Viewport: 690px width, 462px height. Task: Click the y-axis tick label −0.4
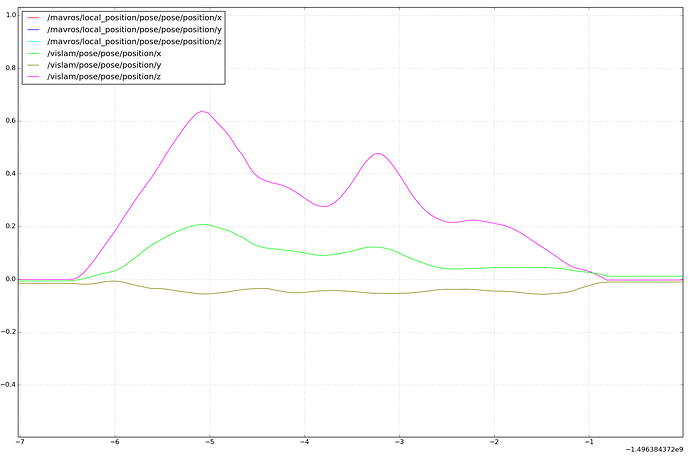point(9,385)
